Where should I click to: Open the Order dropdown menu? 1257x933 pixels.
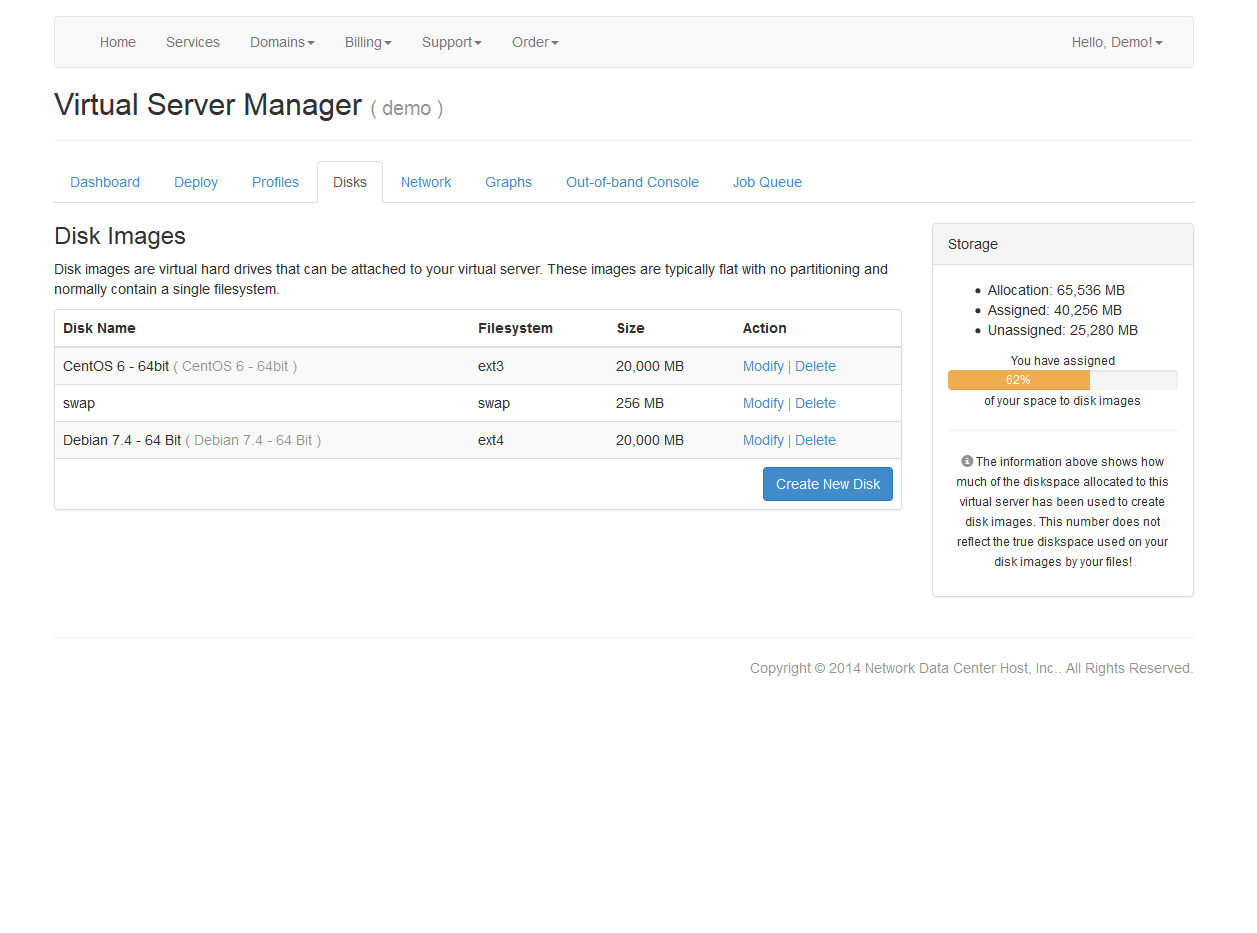pyautogui.click(x=535, y=42)
